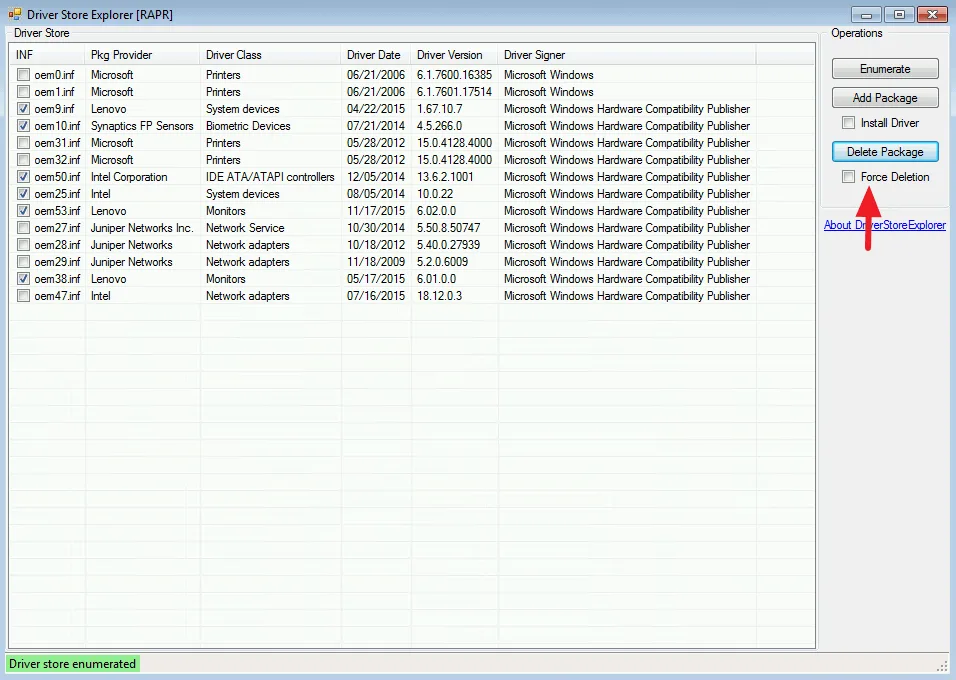Viewport: 956px width, 680px height.
Task: Click driver version 6.1.7601.17514
Action: click(x=454, y=91)
